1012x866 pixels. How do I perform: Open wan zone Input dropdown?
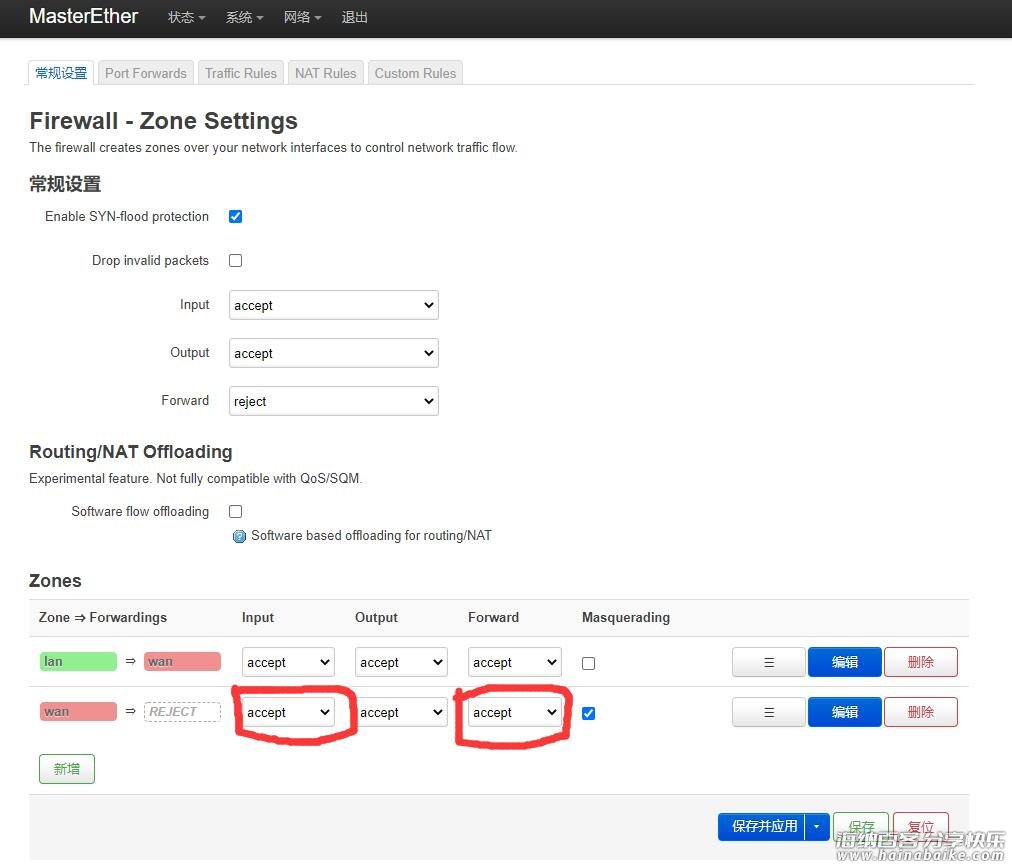[288, 712]
